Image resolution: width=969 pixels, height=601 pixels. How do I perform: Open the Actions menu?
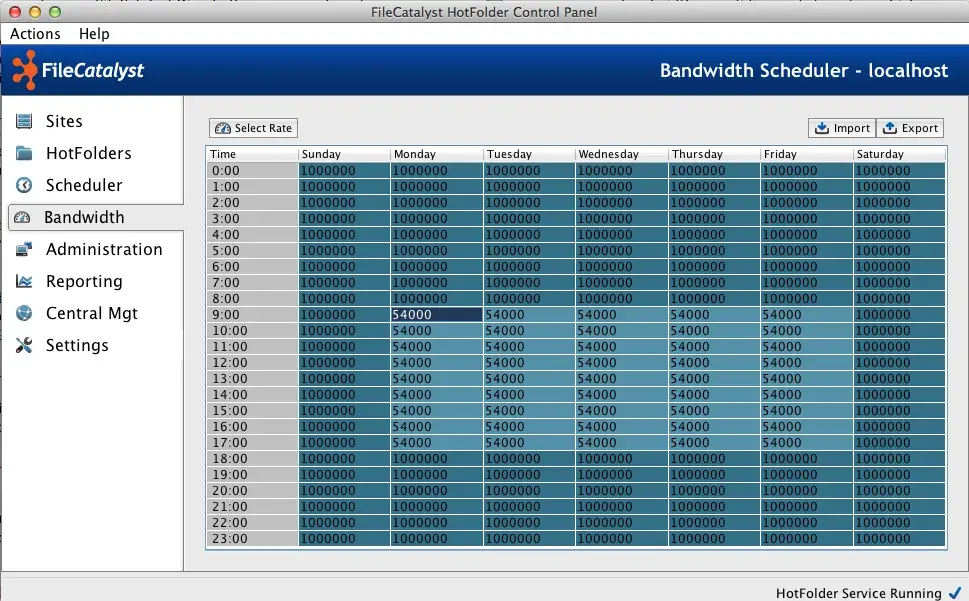pyautogui.click(x=35, y=33)
